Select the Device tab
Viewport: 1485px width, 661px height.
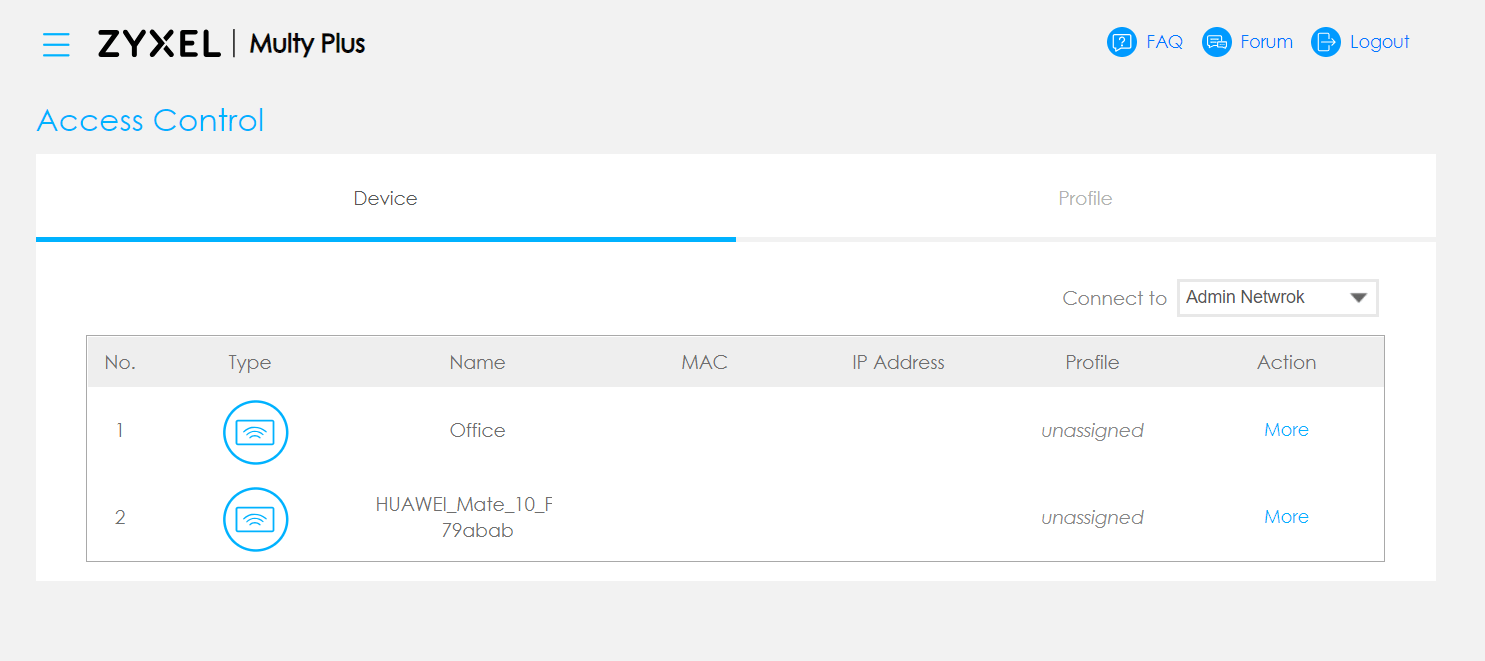(x=385, y=198)
